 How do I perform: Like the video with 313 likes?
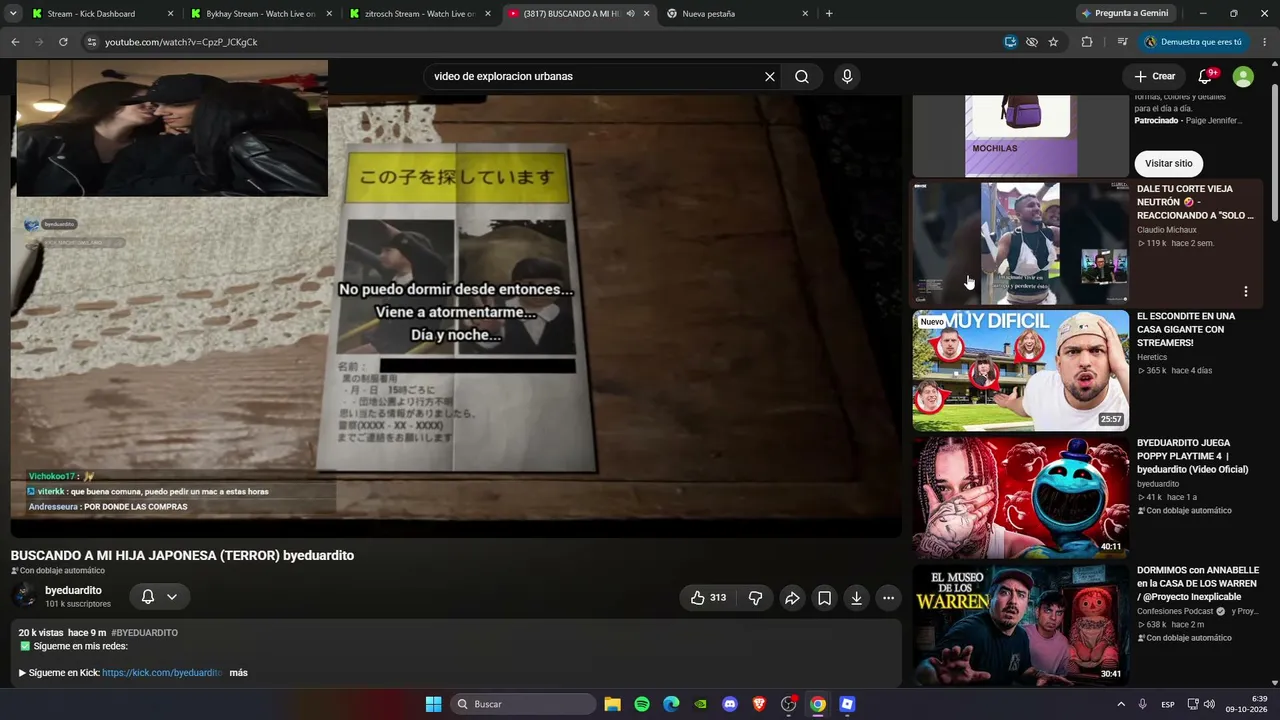pos(708,598)
